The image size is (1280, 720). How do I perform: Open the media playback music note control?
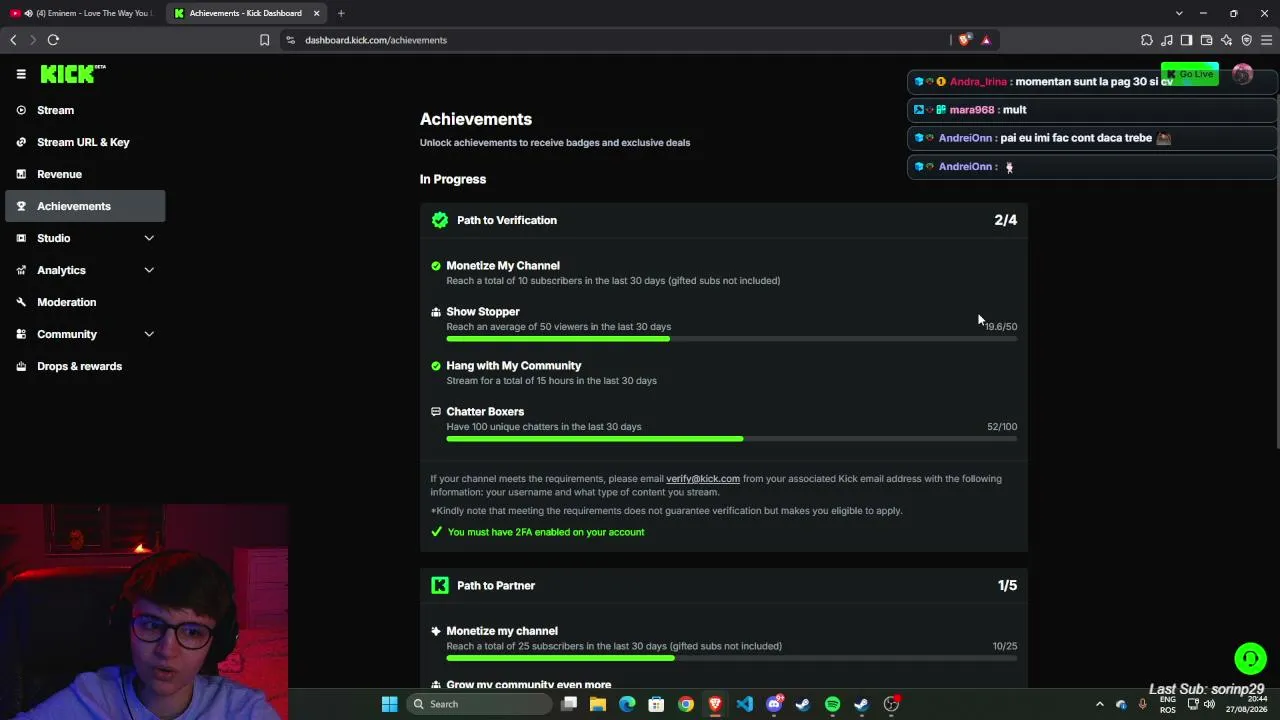(1167, 40)
